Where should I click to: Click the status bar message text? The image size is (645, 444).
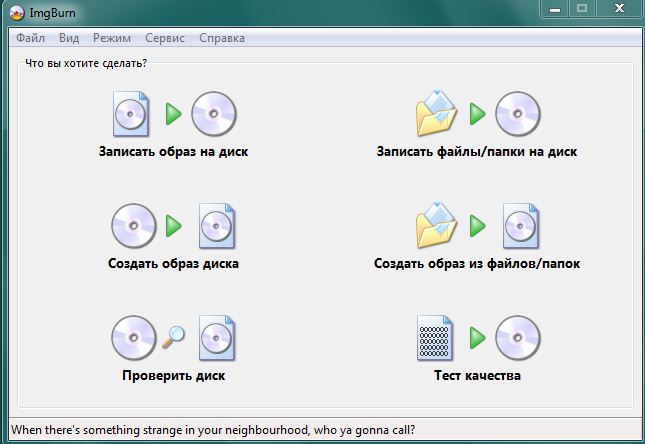click(x=213, y=430)
